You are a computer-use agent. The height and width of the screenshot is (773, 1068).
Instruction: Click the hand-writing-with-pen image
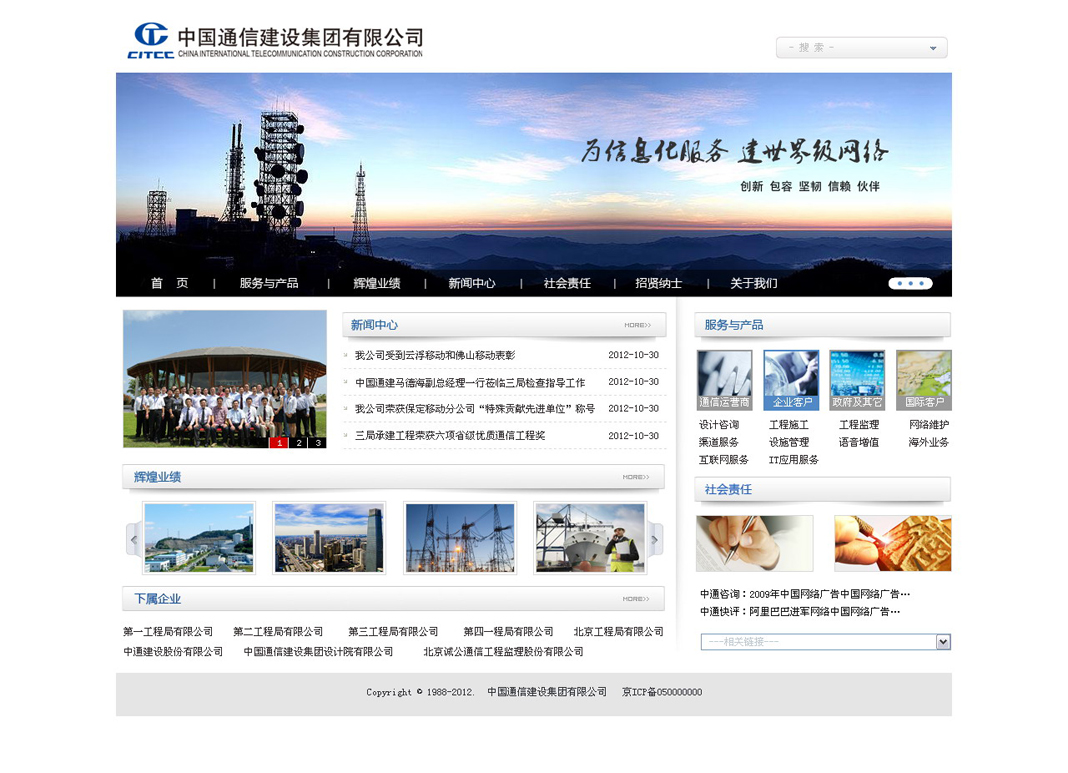755,543
